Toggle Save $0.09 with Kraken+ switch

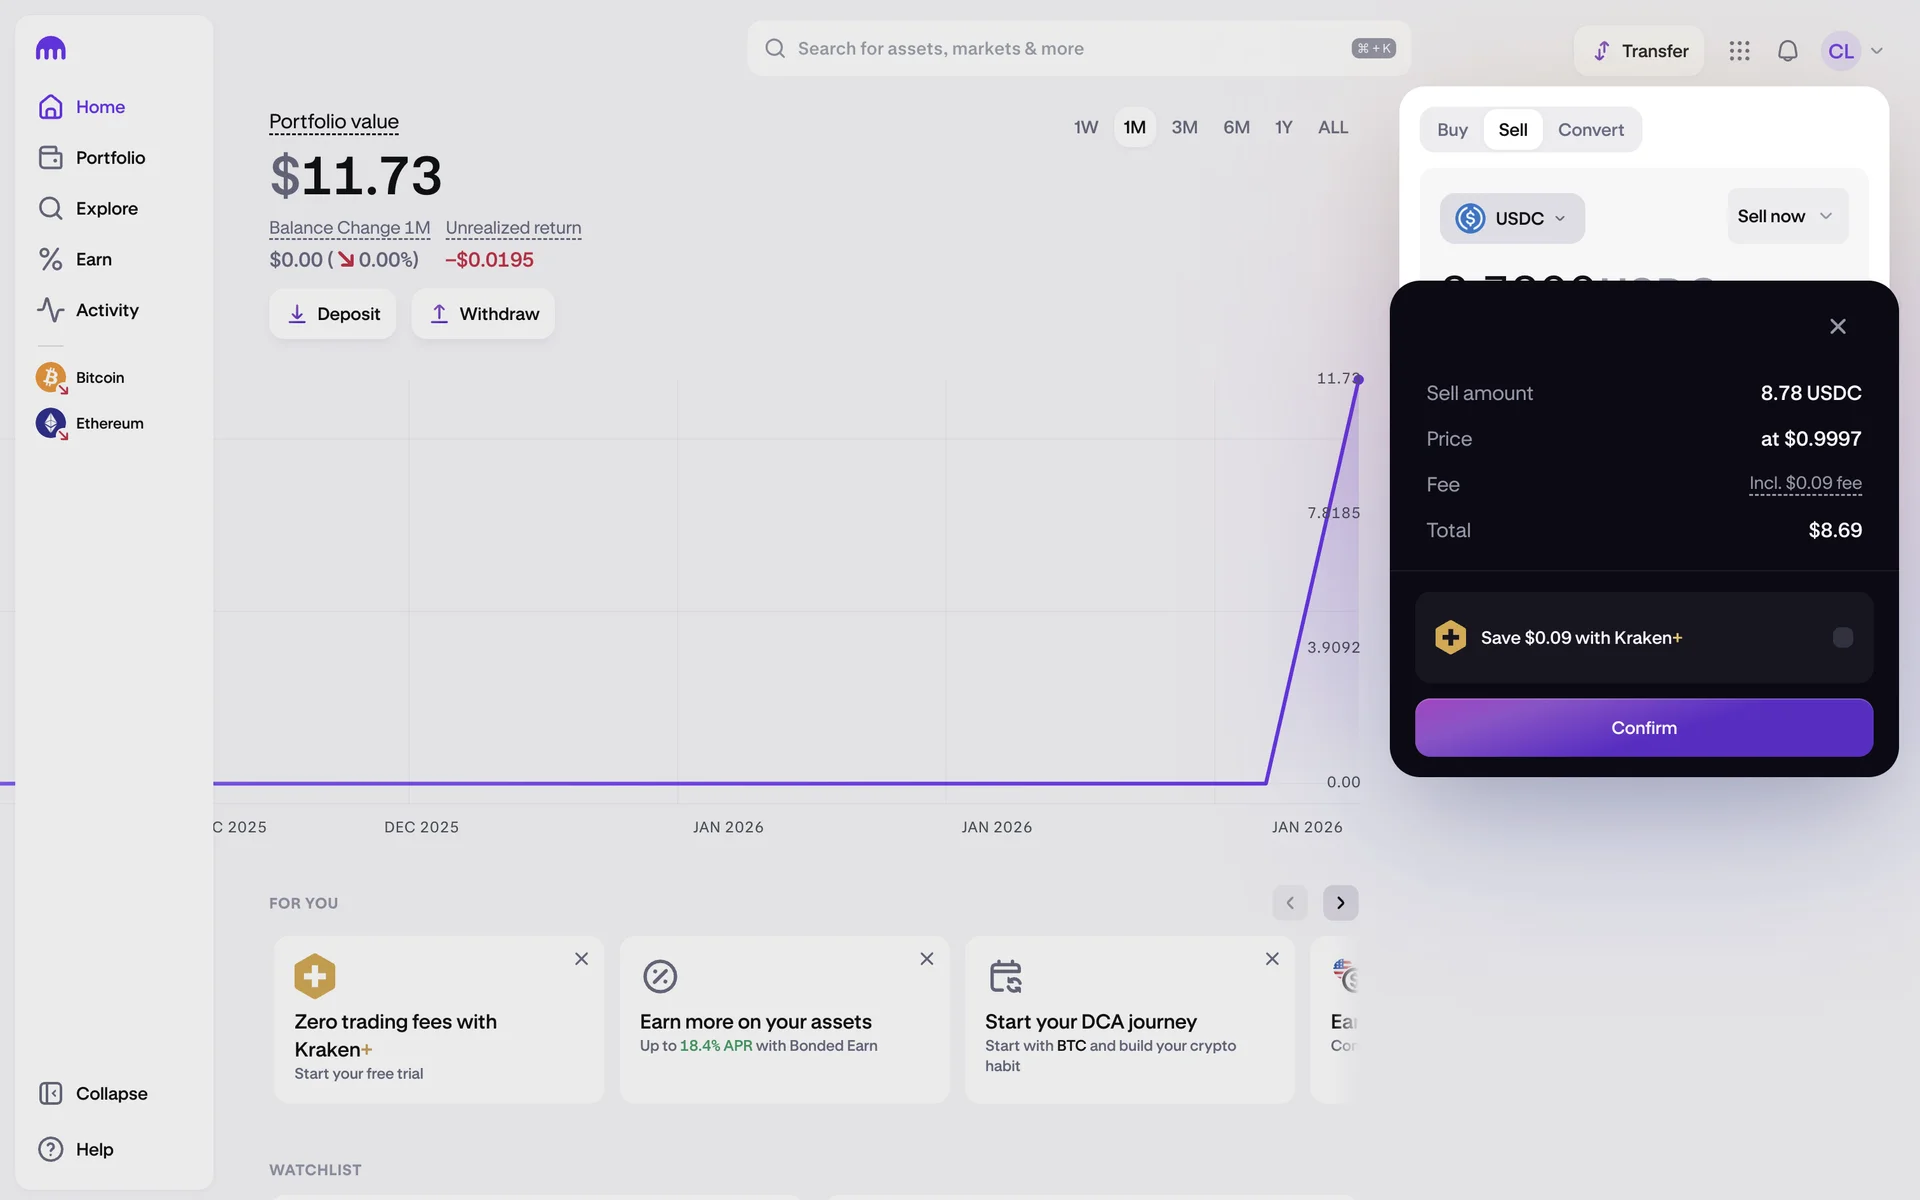[x=1842, y=638]
